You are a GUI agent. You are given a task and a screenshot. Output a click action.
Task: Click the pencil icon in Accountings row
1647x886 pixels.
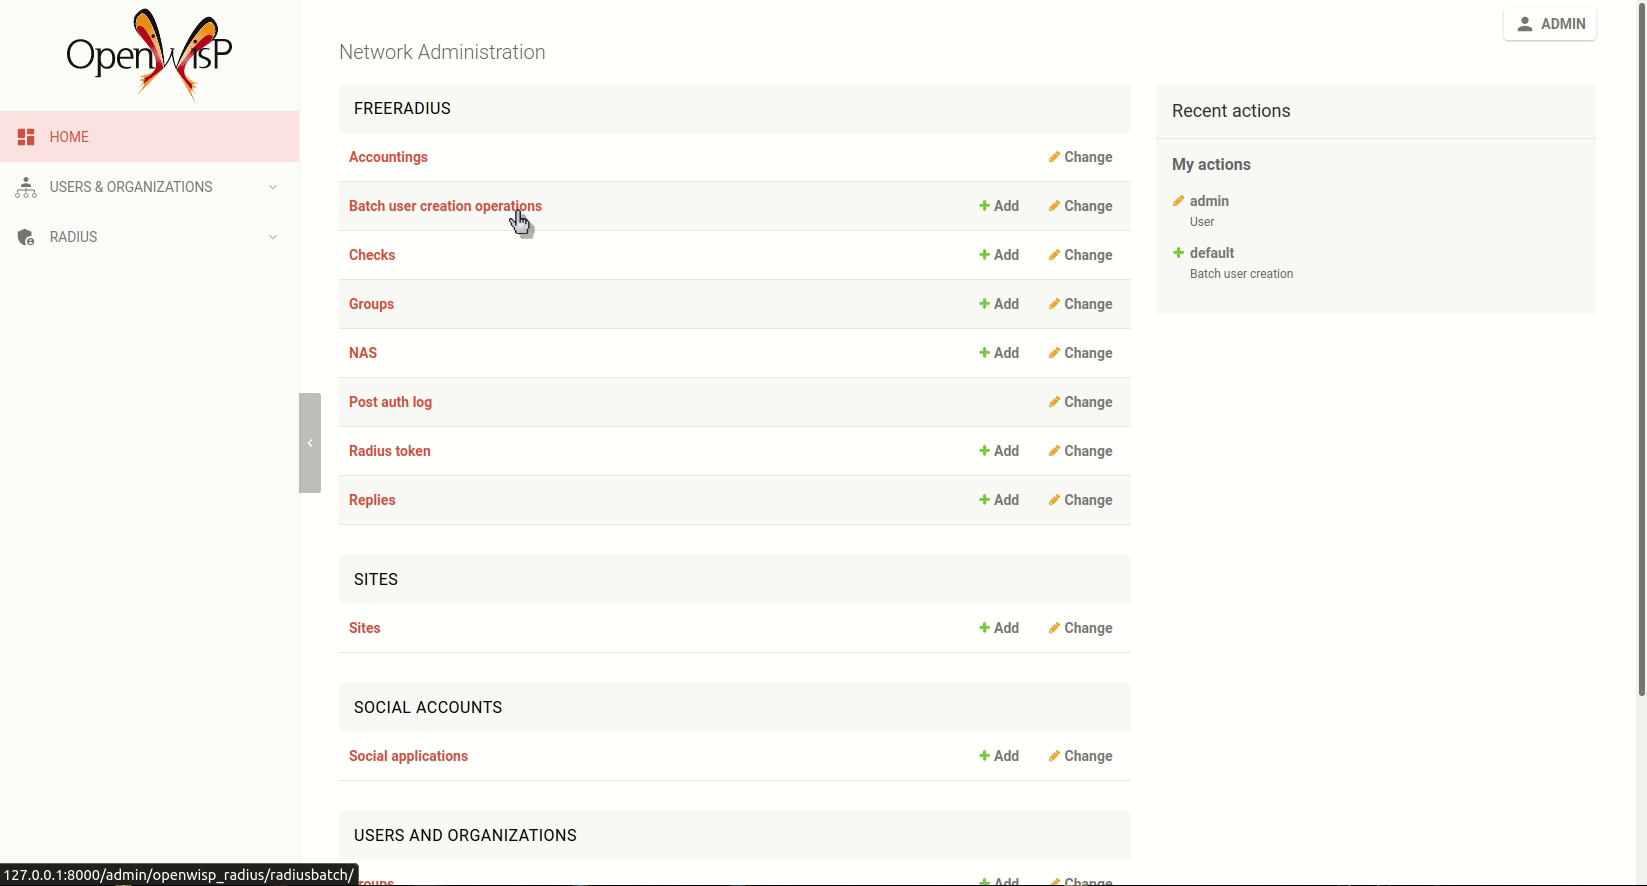(1054, 157)
